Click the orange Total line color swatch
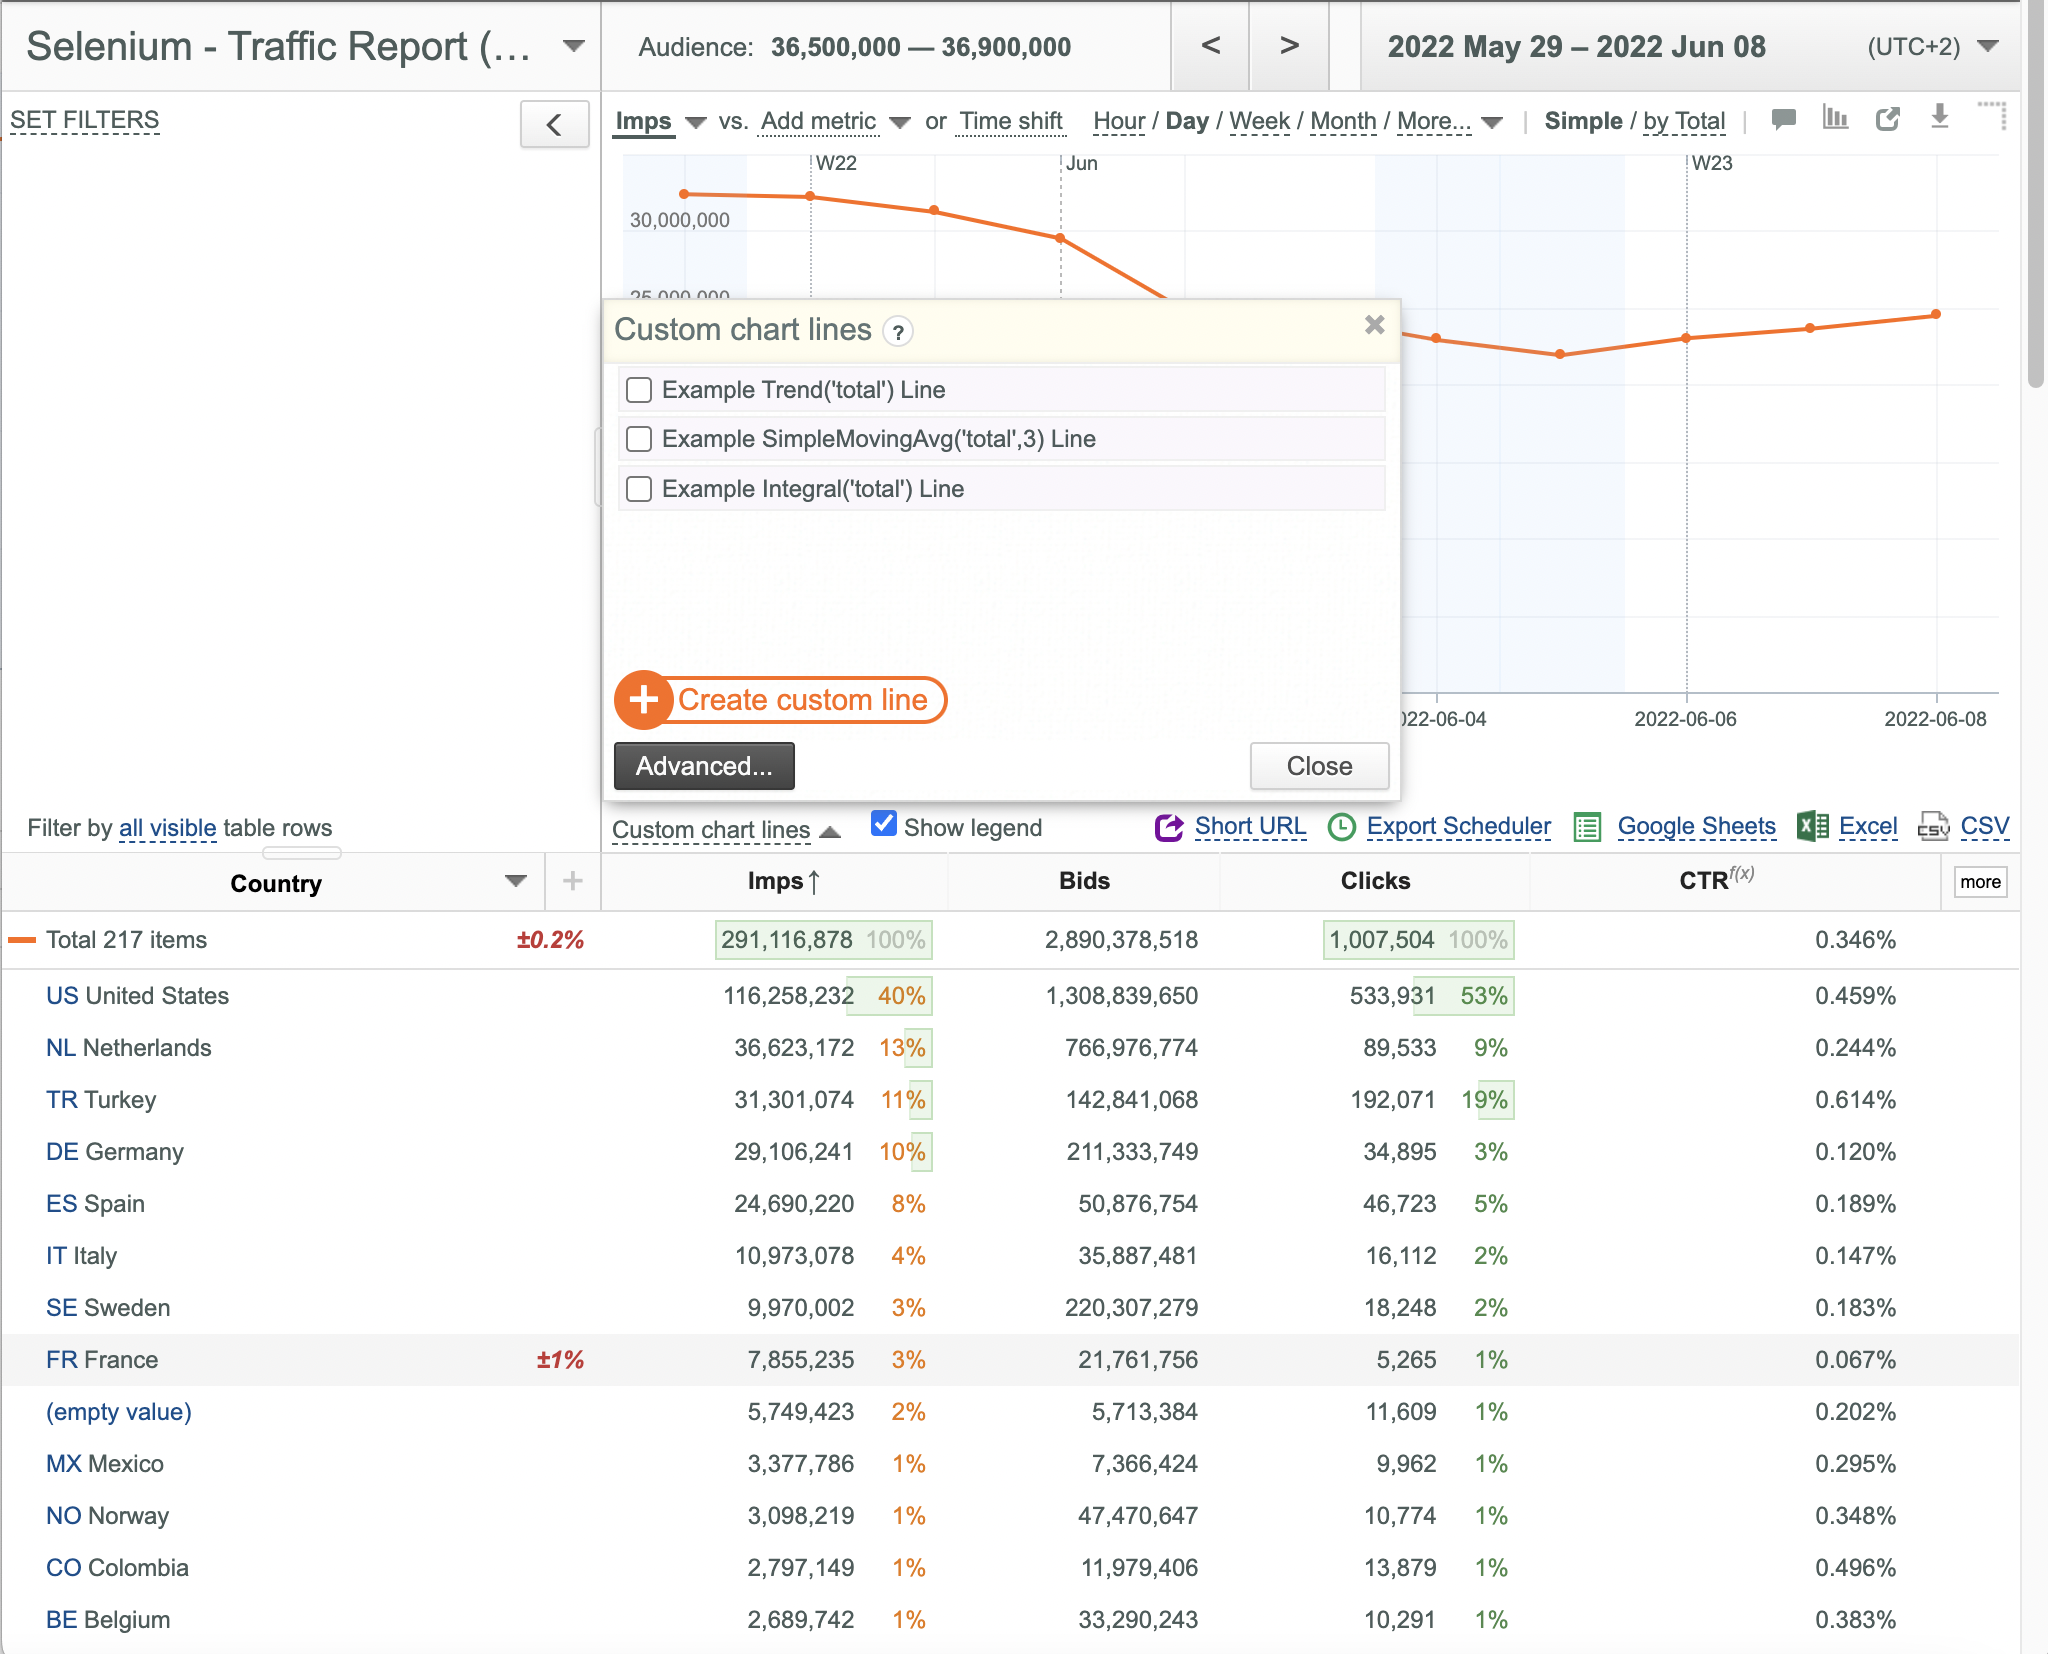This screenshot has height=1654, width=2048. point(22,940)
